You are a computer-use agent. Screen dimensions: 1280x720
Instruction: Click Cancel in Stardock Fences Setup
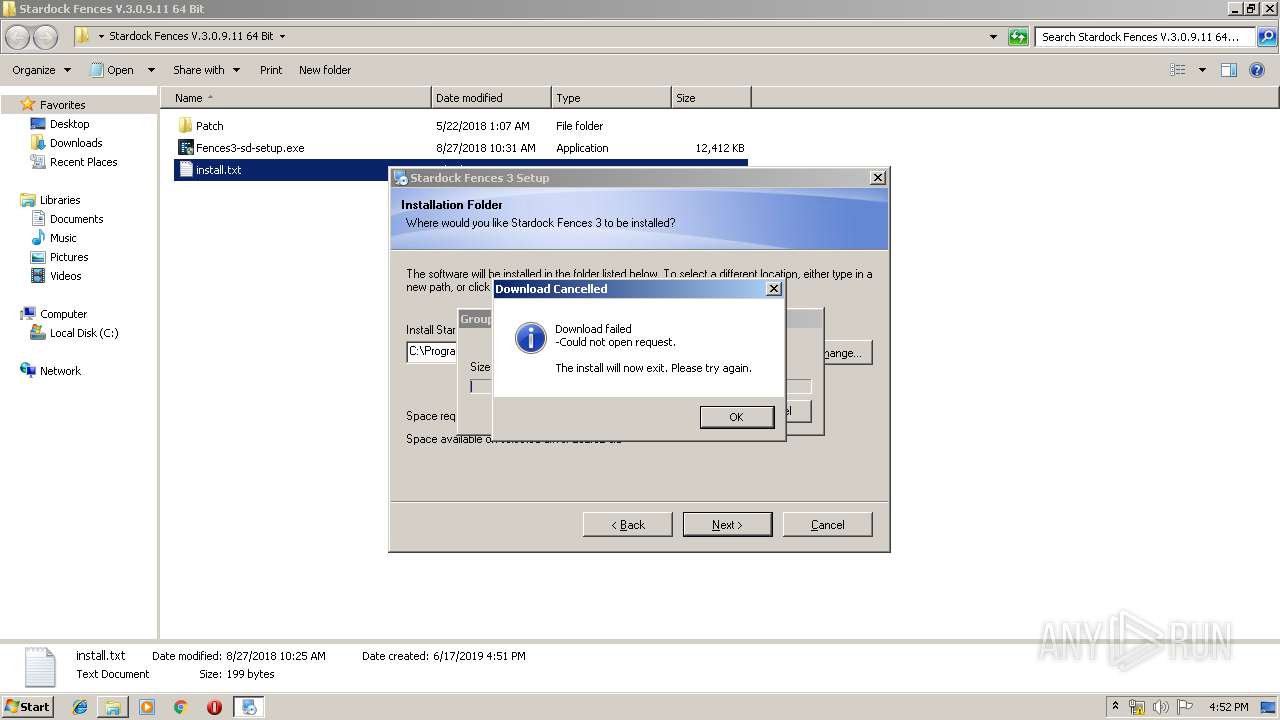827,525
